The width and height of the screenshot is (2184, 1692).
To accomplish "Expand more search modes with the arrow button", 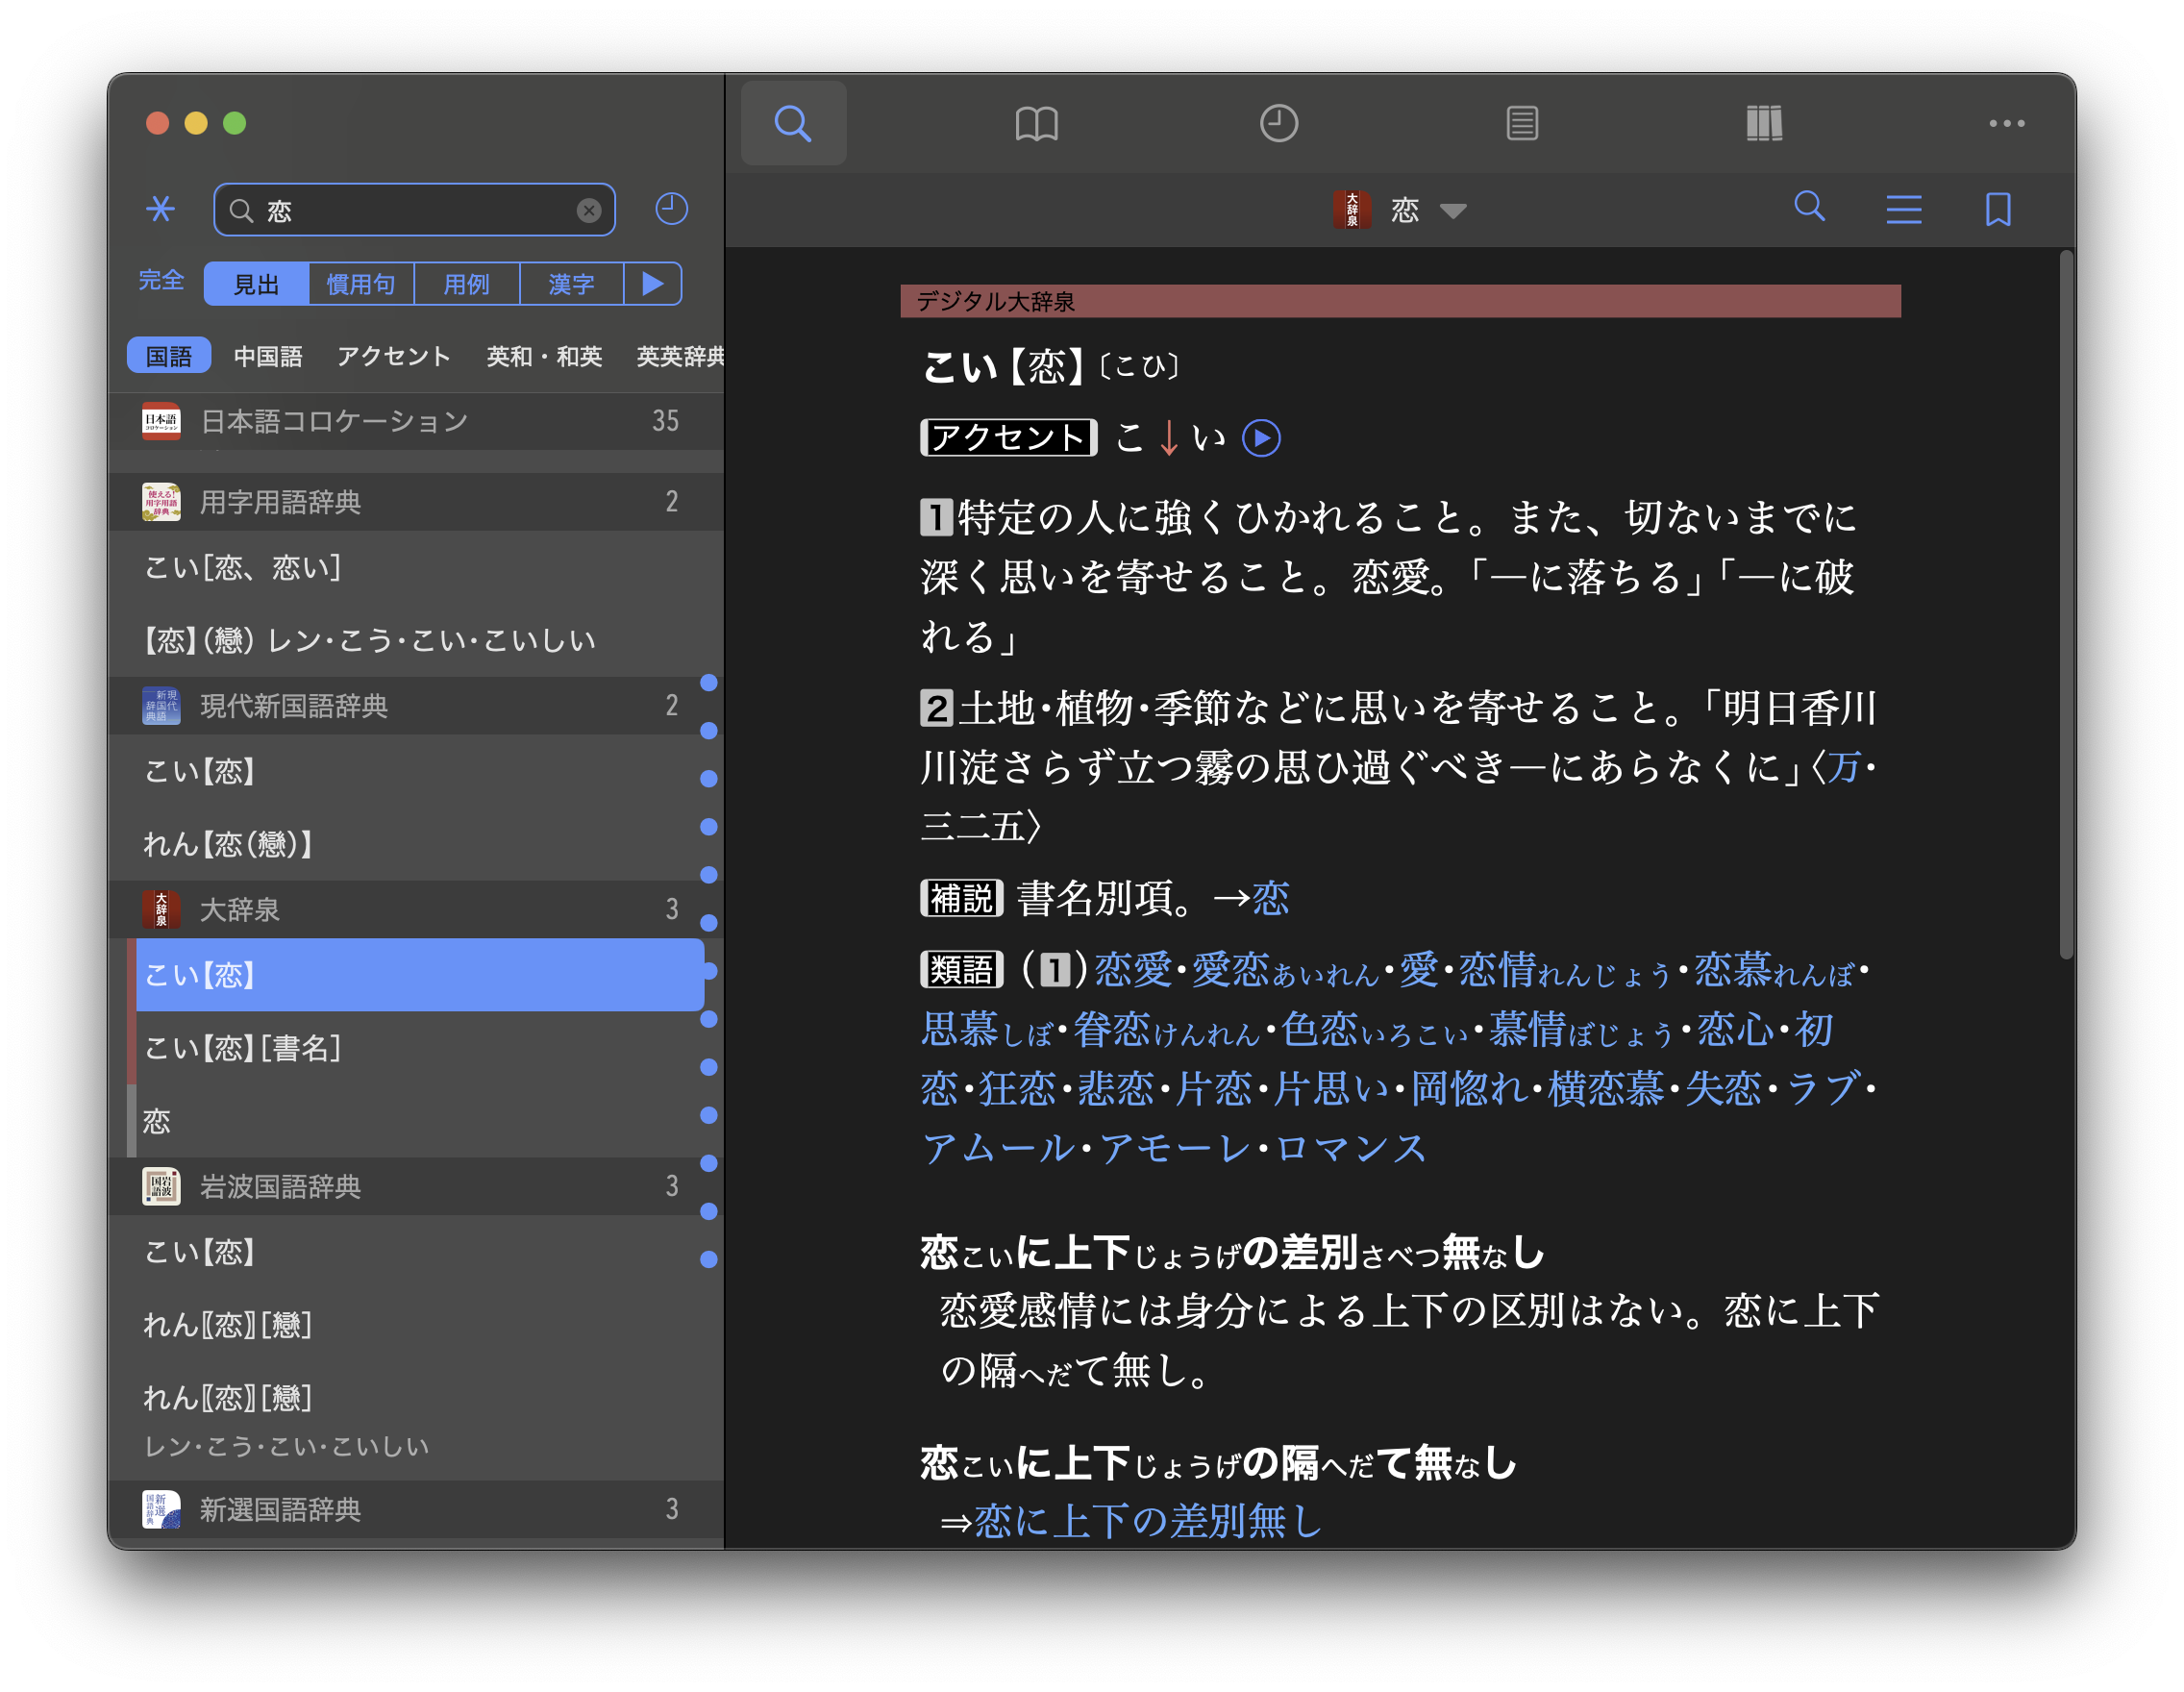I will [x=653, y=284].
